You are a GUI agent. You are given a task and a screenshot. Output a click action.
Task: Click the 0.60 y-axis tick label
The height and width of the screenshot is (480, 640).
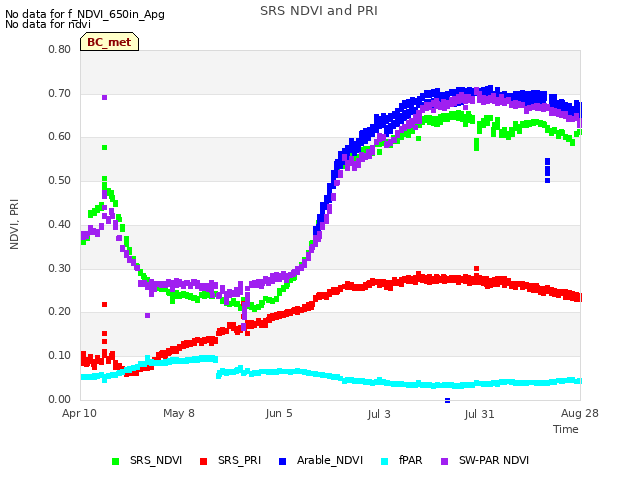click(x=60, y=136)
